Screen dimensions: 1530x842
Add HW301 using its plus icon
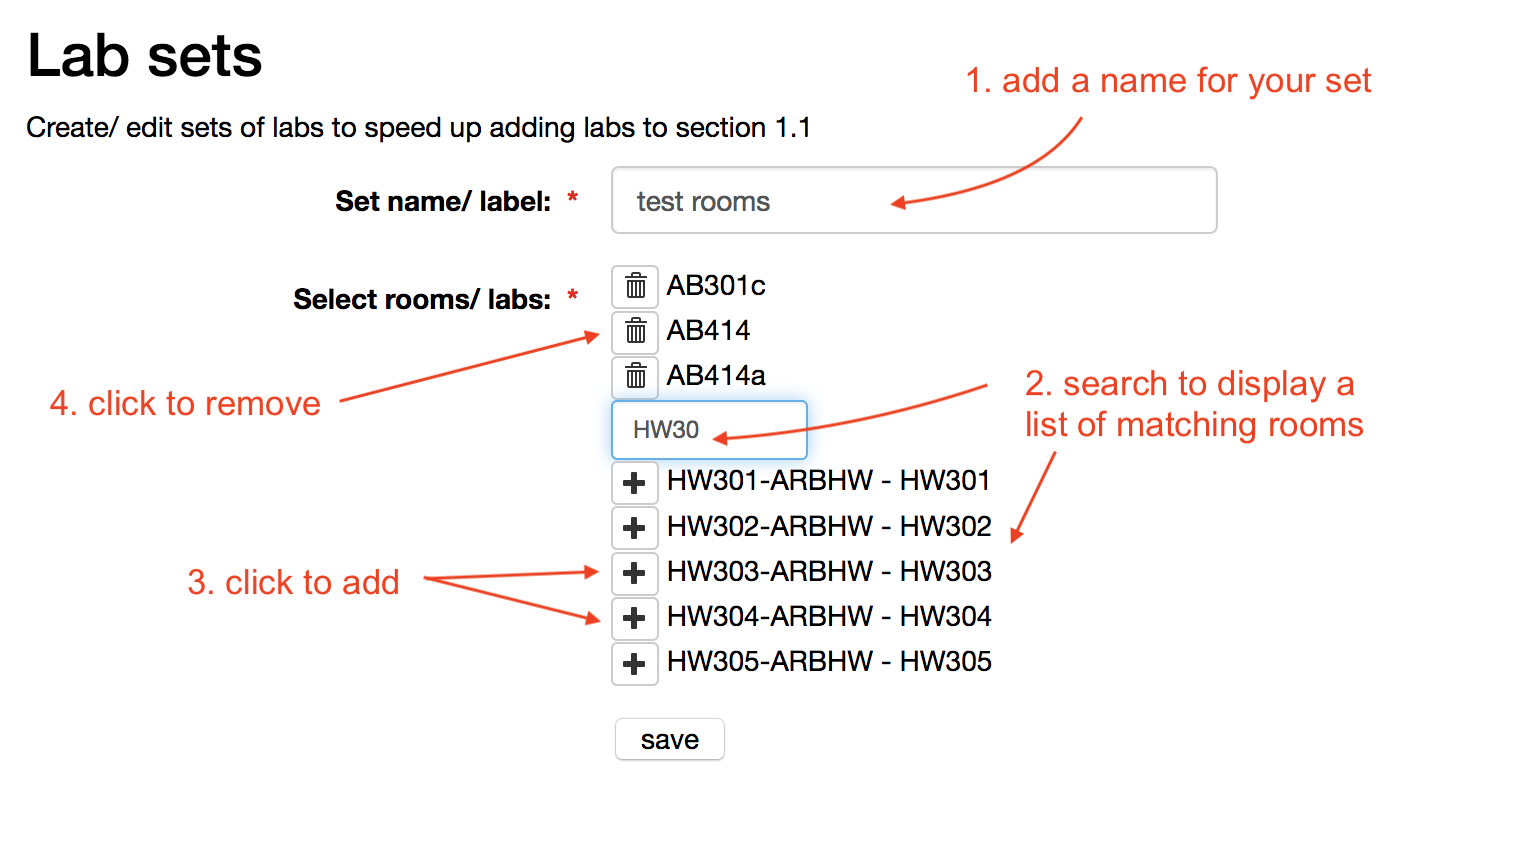[634, 483]
